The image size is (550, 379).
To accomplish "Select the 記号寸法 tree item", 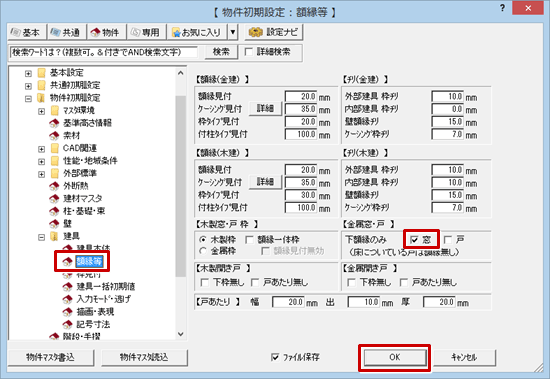I will point(93,324).
